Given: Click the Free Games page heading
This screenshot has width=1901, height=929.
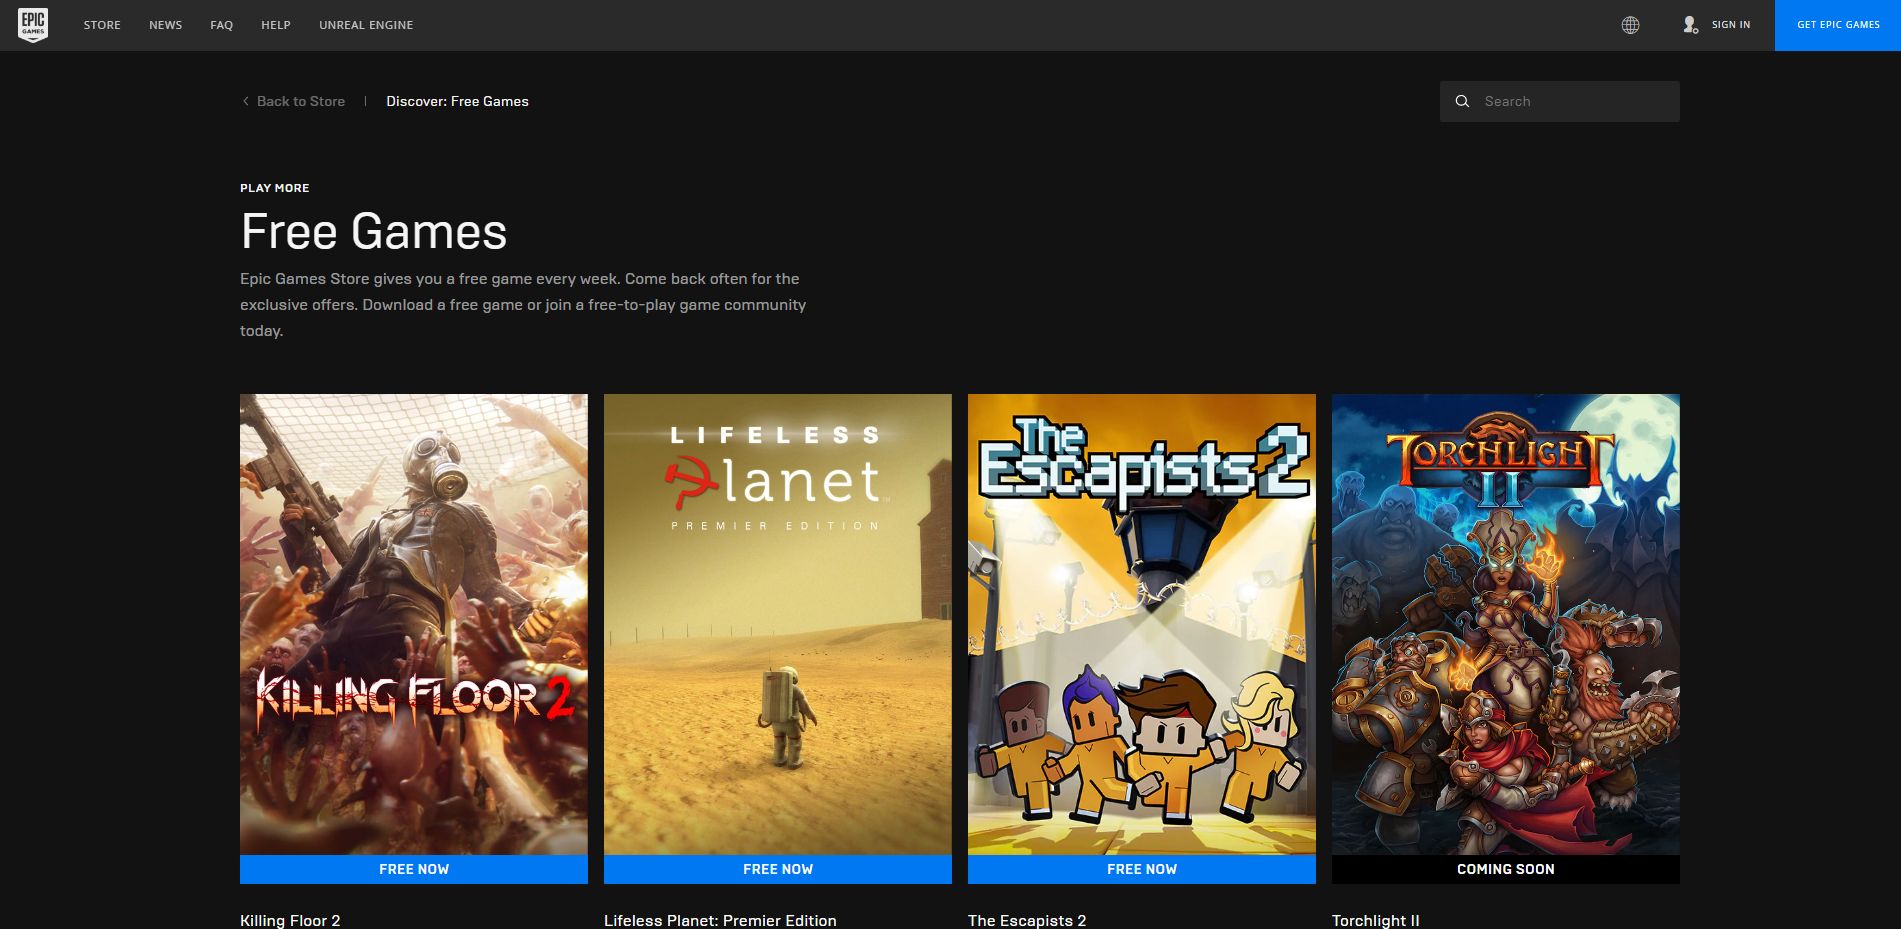Looking at the screenshot, I should (x=374, y=232).
